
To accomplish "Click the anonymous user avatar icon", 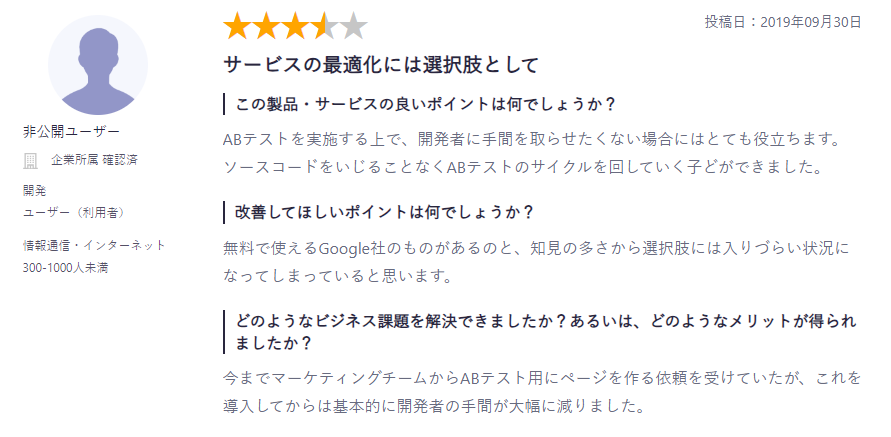I will 97,65.
